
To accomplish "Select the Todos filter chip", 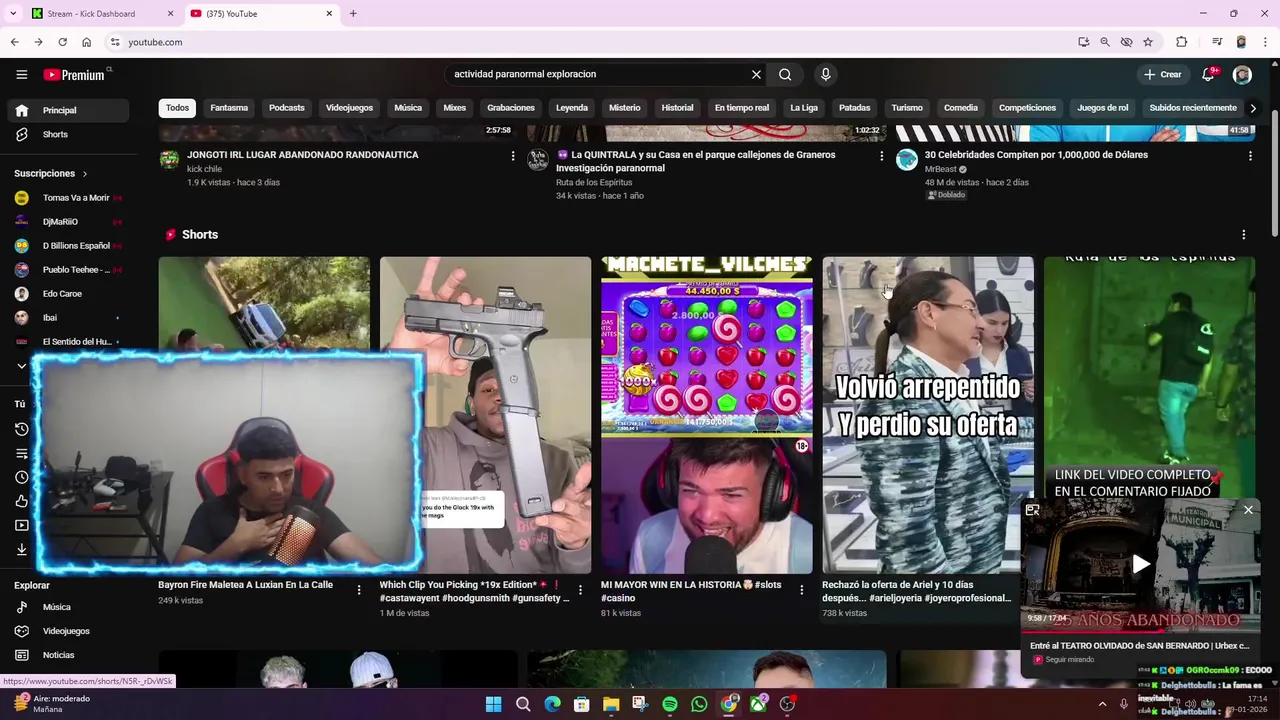I will (x=177, y=108).
